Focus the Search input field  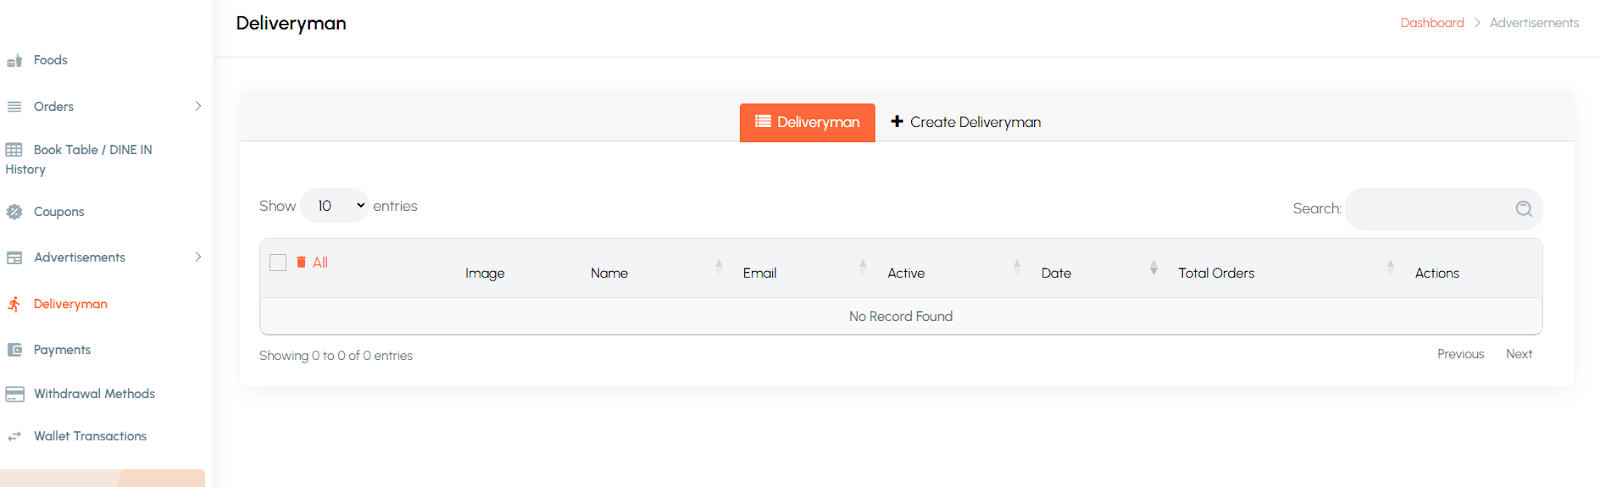coord(1428,209)
